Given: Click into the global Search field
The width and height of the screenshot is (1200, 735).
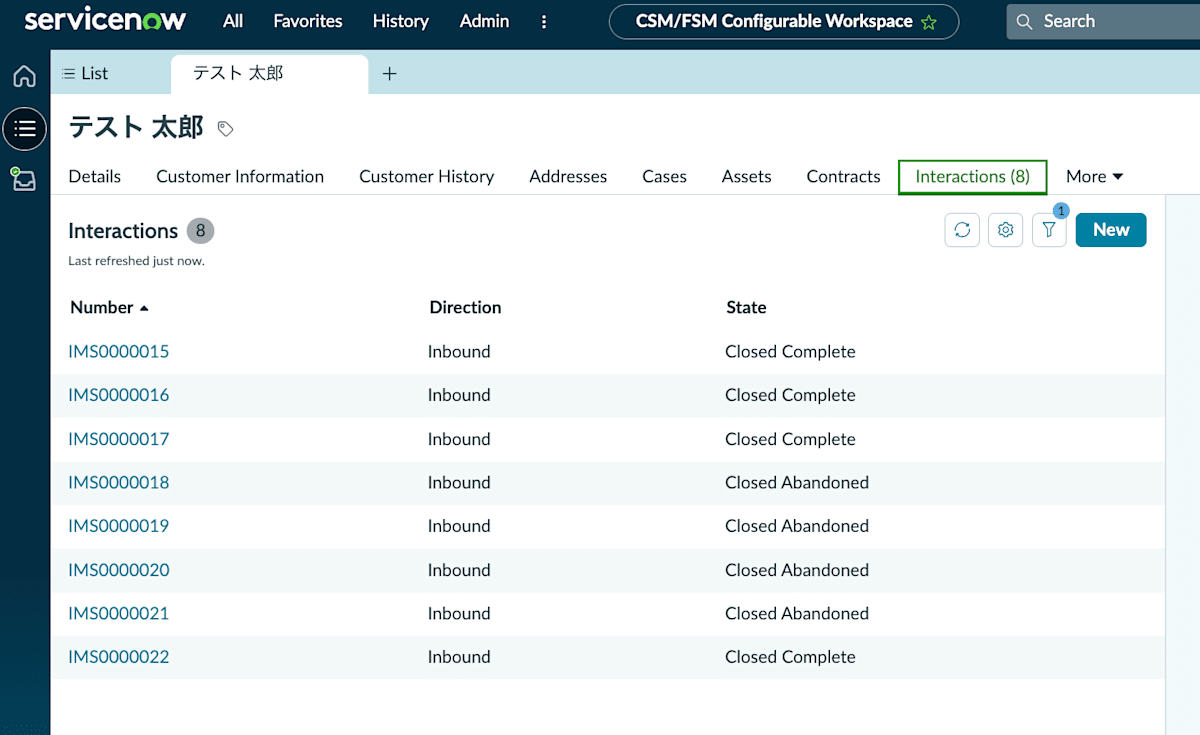Looking at the screenshot, I should pos(1103,21).
